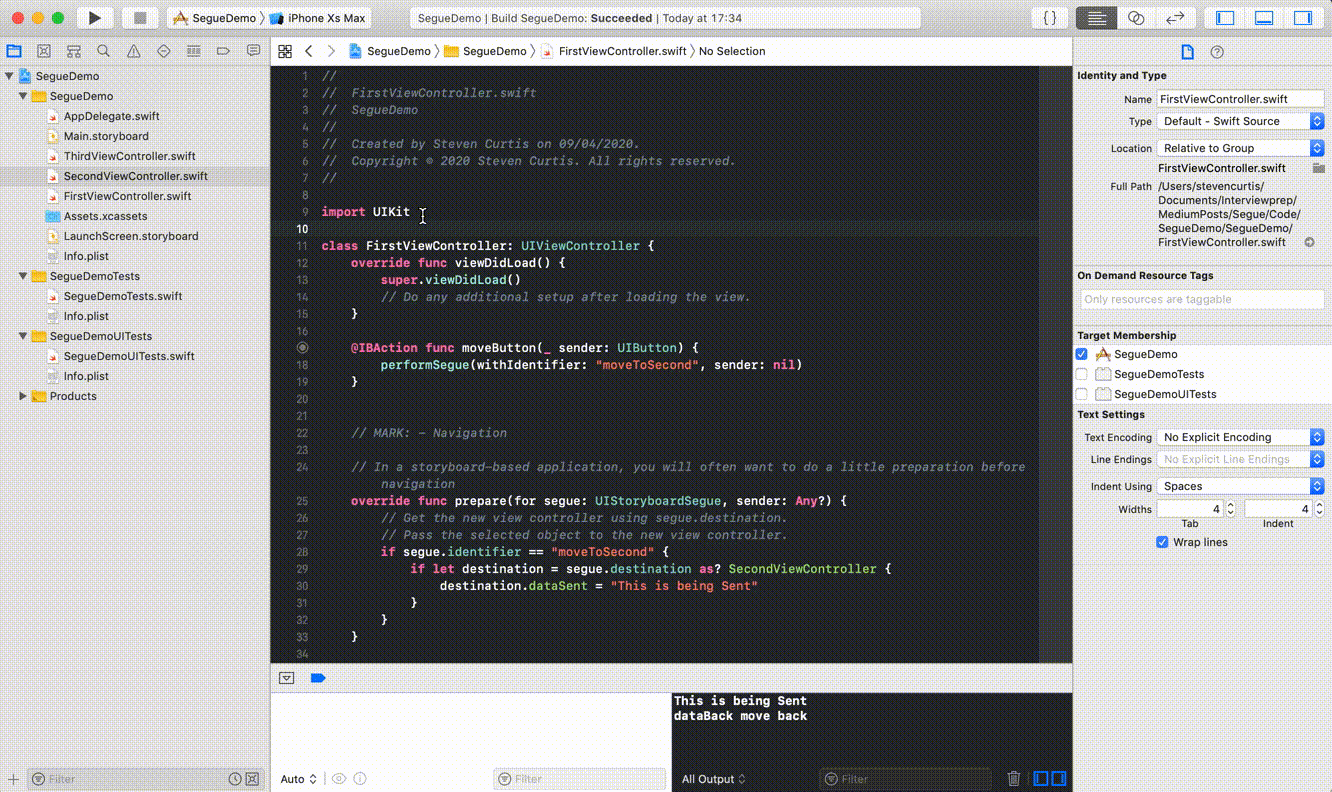
Task: Toggle breakpoints activation in debug bar
Action: tap(318, 678)
